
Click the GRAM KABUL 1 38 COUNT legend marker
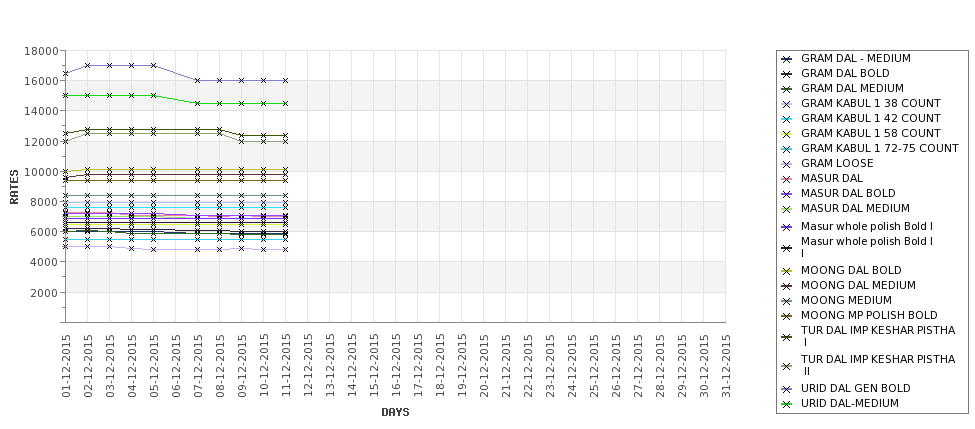[787, 104]
